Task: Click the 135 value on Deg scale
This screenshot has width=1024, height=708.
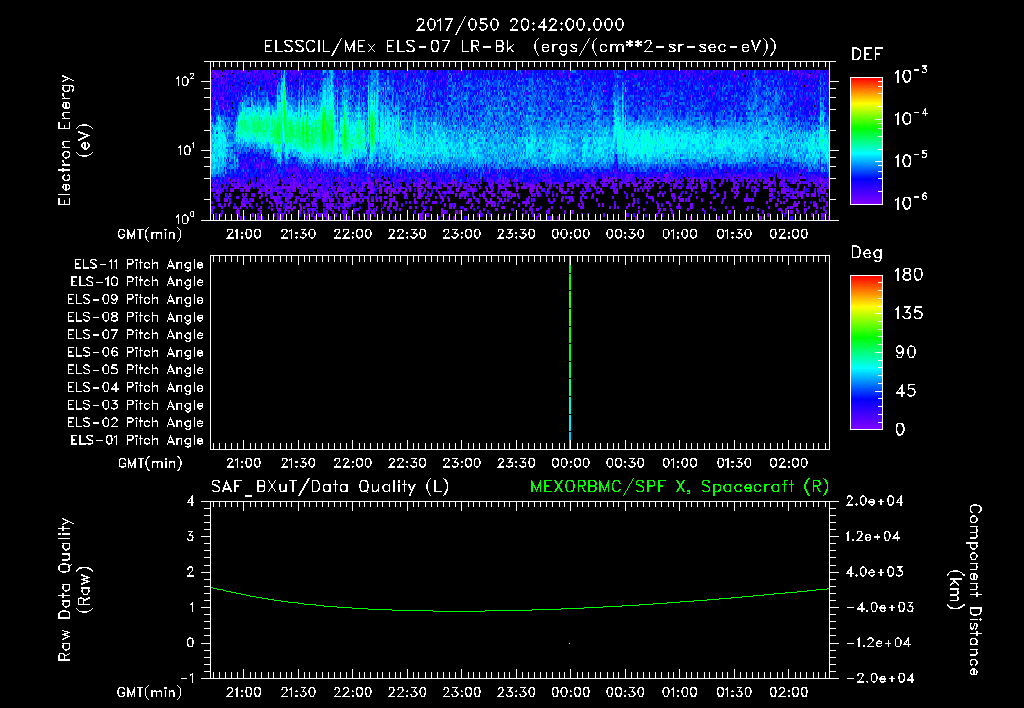Action: tap(908, 314)
